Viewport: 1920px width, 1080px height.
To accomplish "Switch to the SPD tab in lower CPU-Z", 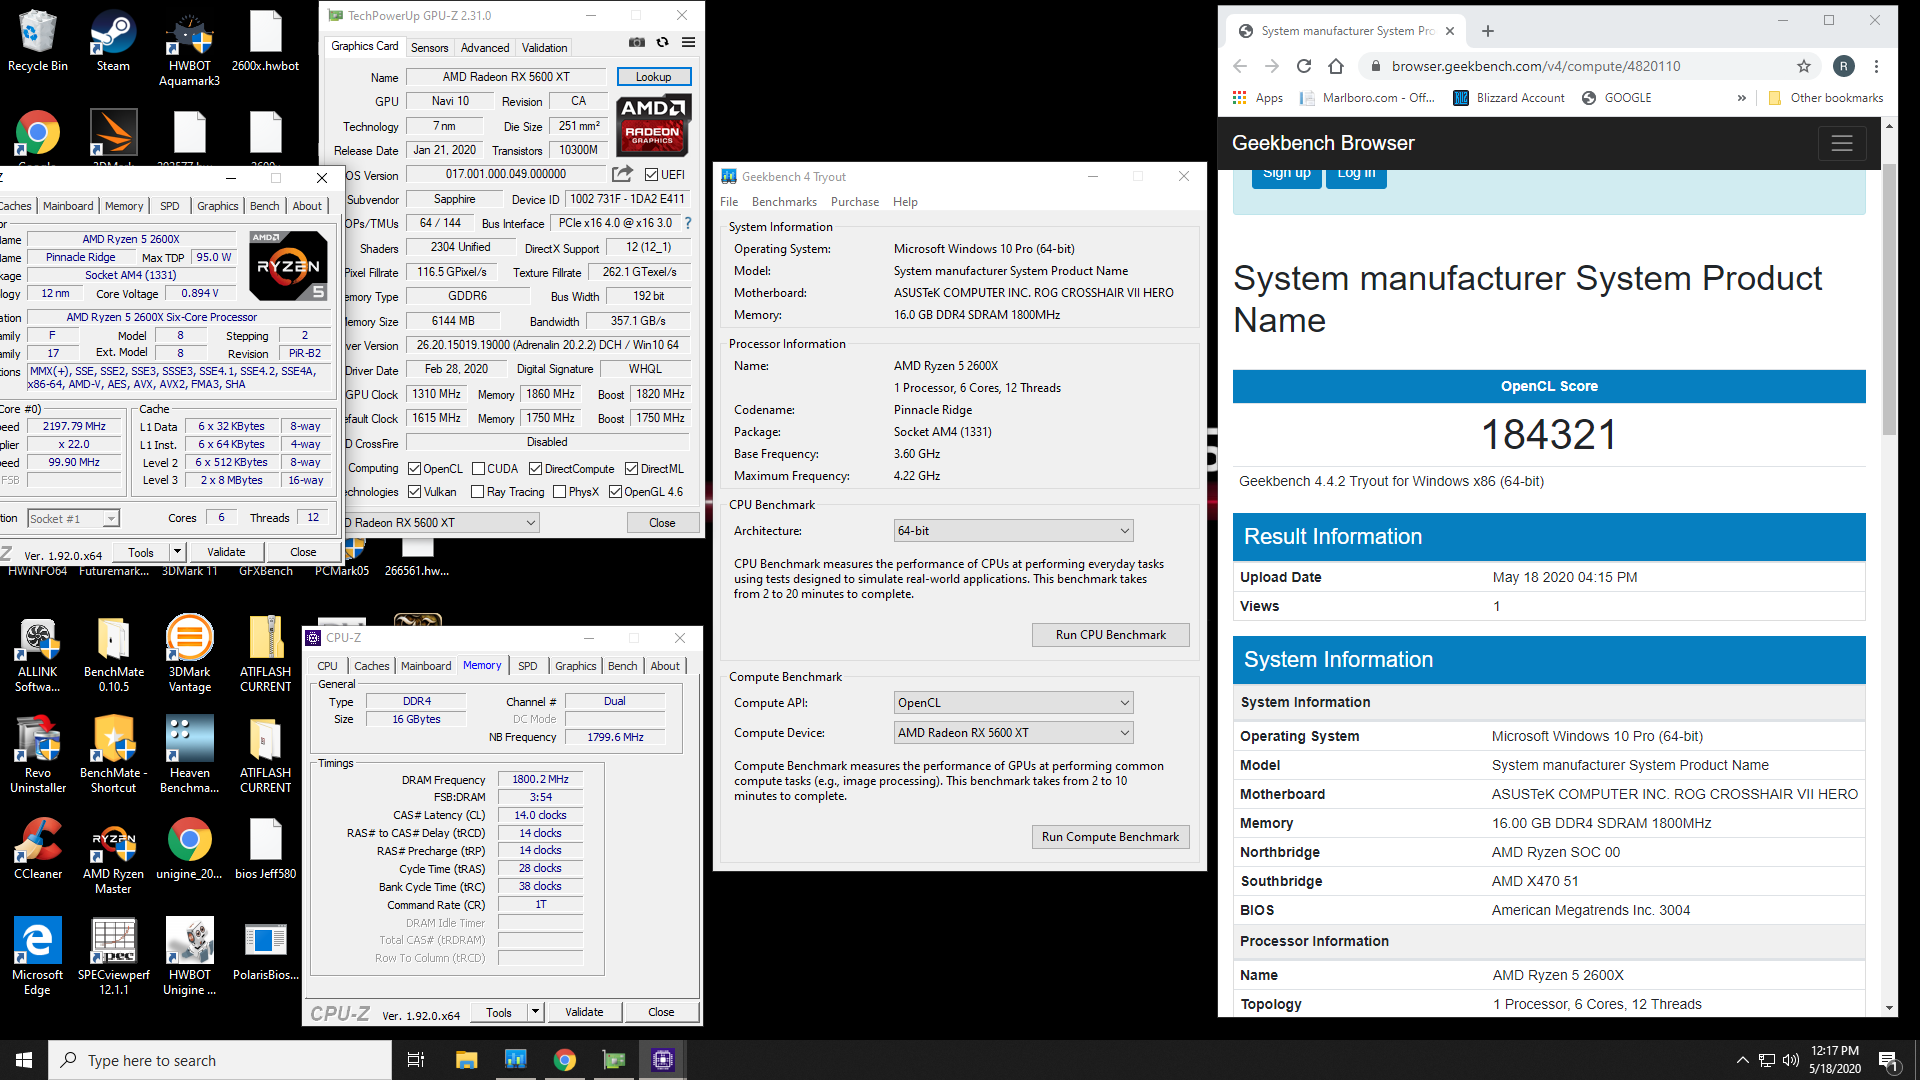I will [528, 666].
